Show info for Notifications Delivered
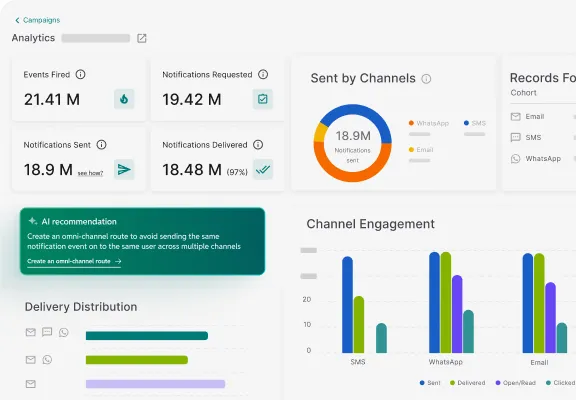Screen dimensions: 576x400 pyautogui.click(x=258, y=145)
